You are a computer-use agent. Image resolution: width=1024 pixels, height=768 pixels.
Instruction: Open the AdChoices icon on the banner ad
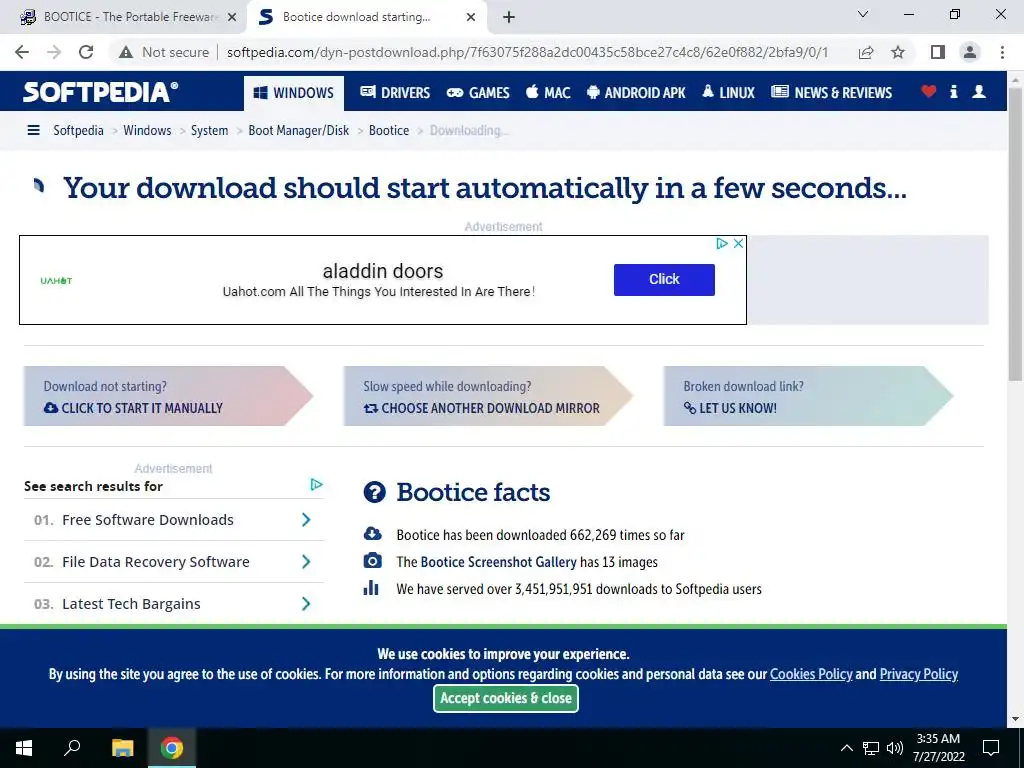722,243
